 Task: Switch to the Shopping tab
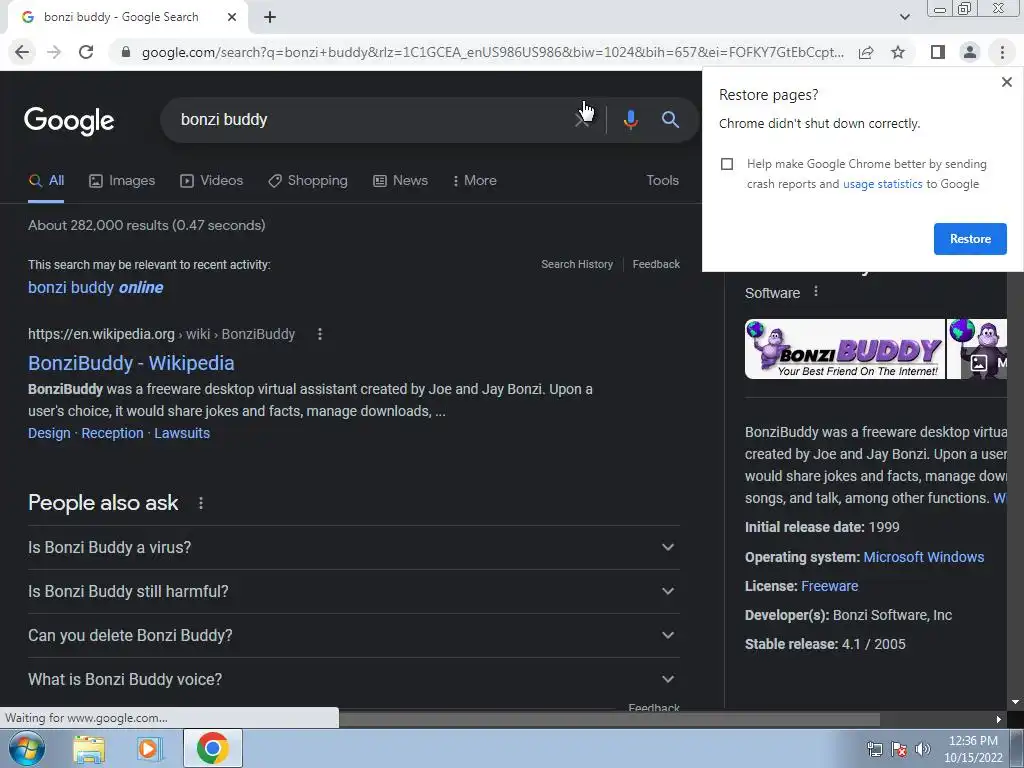(x=308, y=181)
